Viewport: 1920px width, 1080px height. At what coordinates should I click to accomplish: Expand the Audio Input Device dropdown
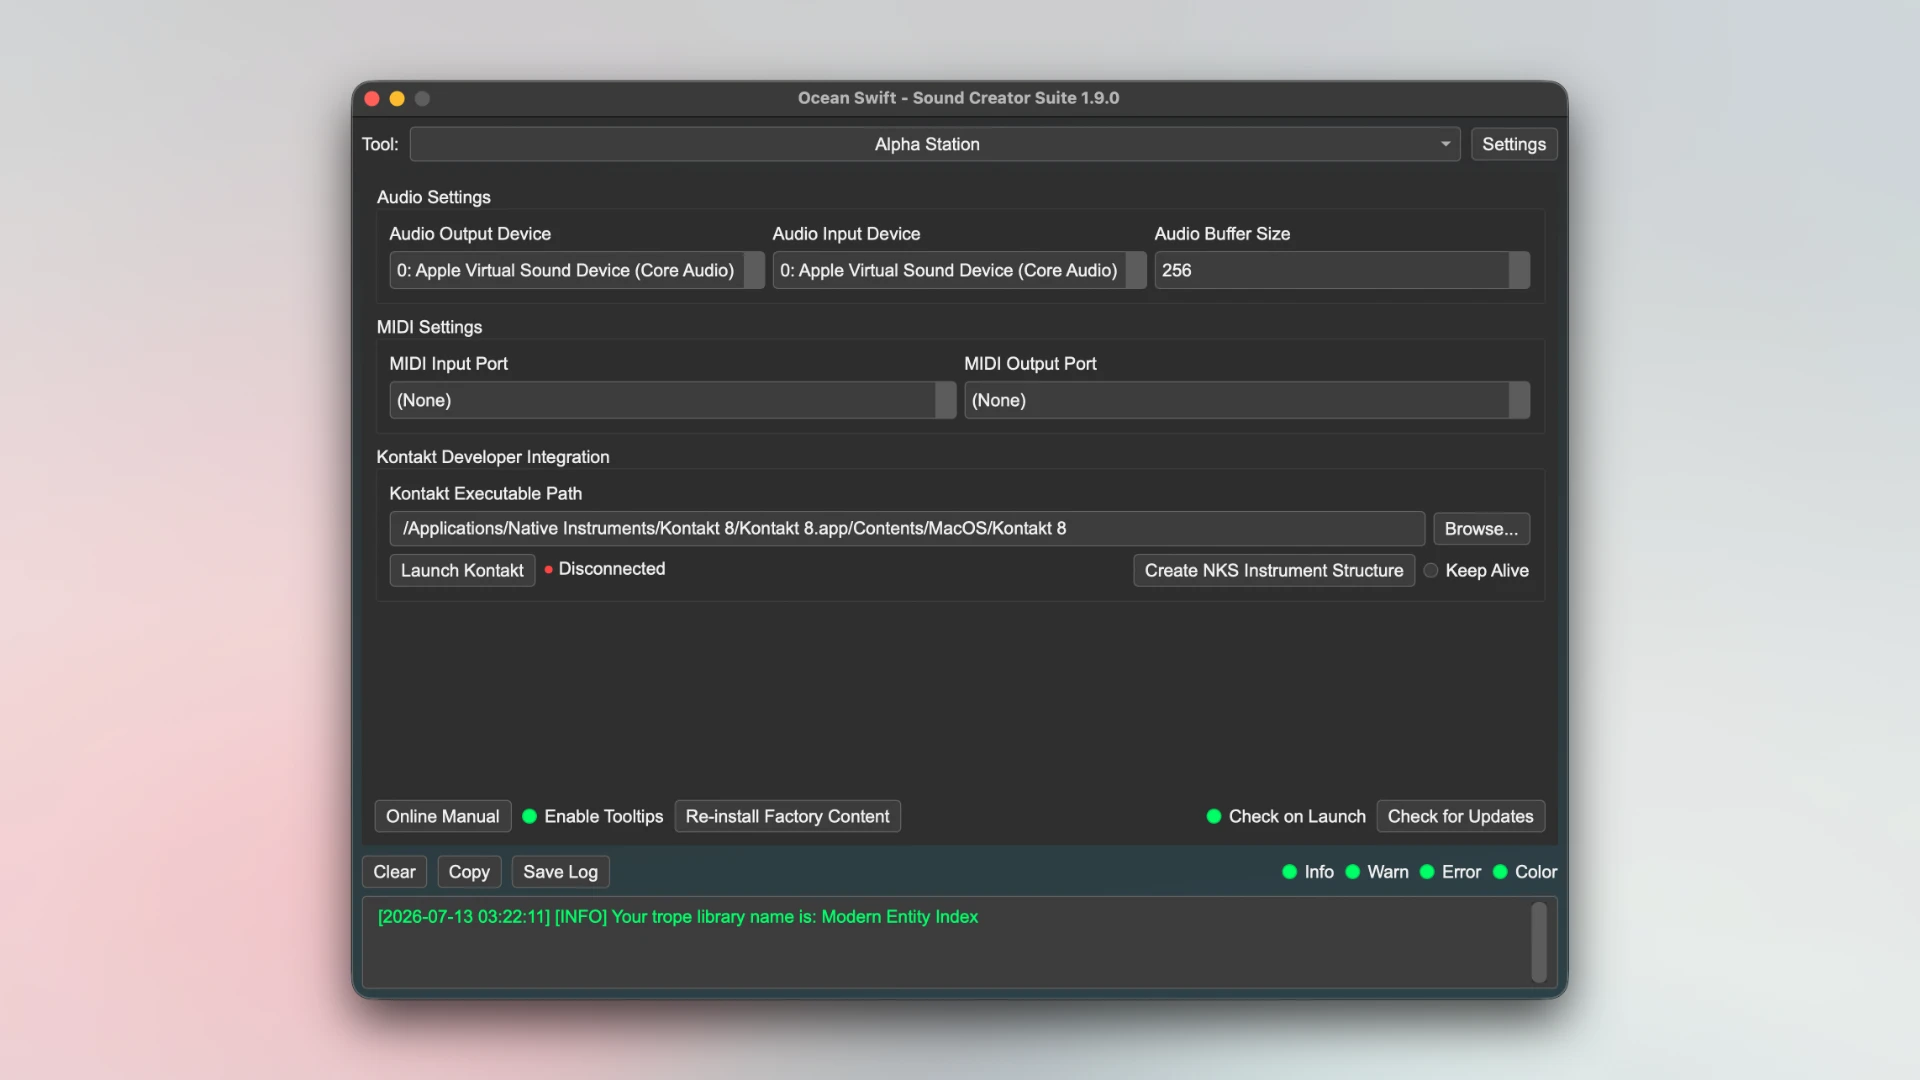[x=959, y=270]
